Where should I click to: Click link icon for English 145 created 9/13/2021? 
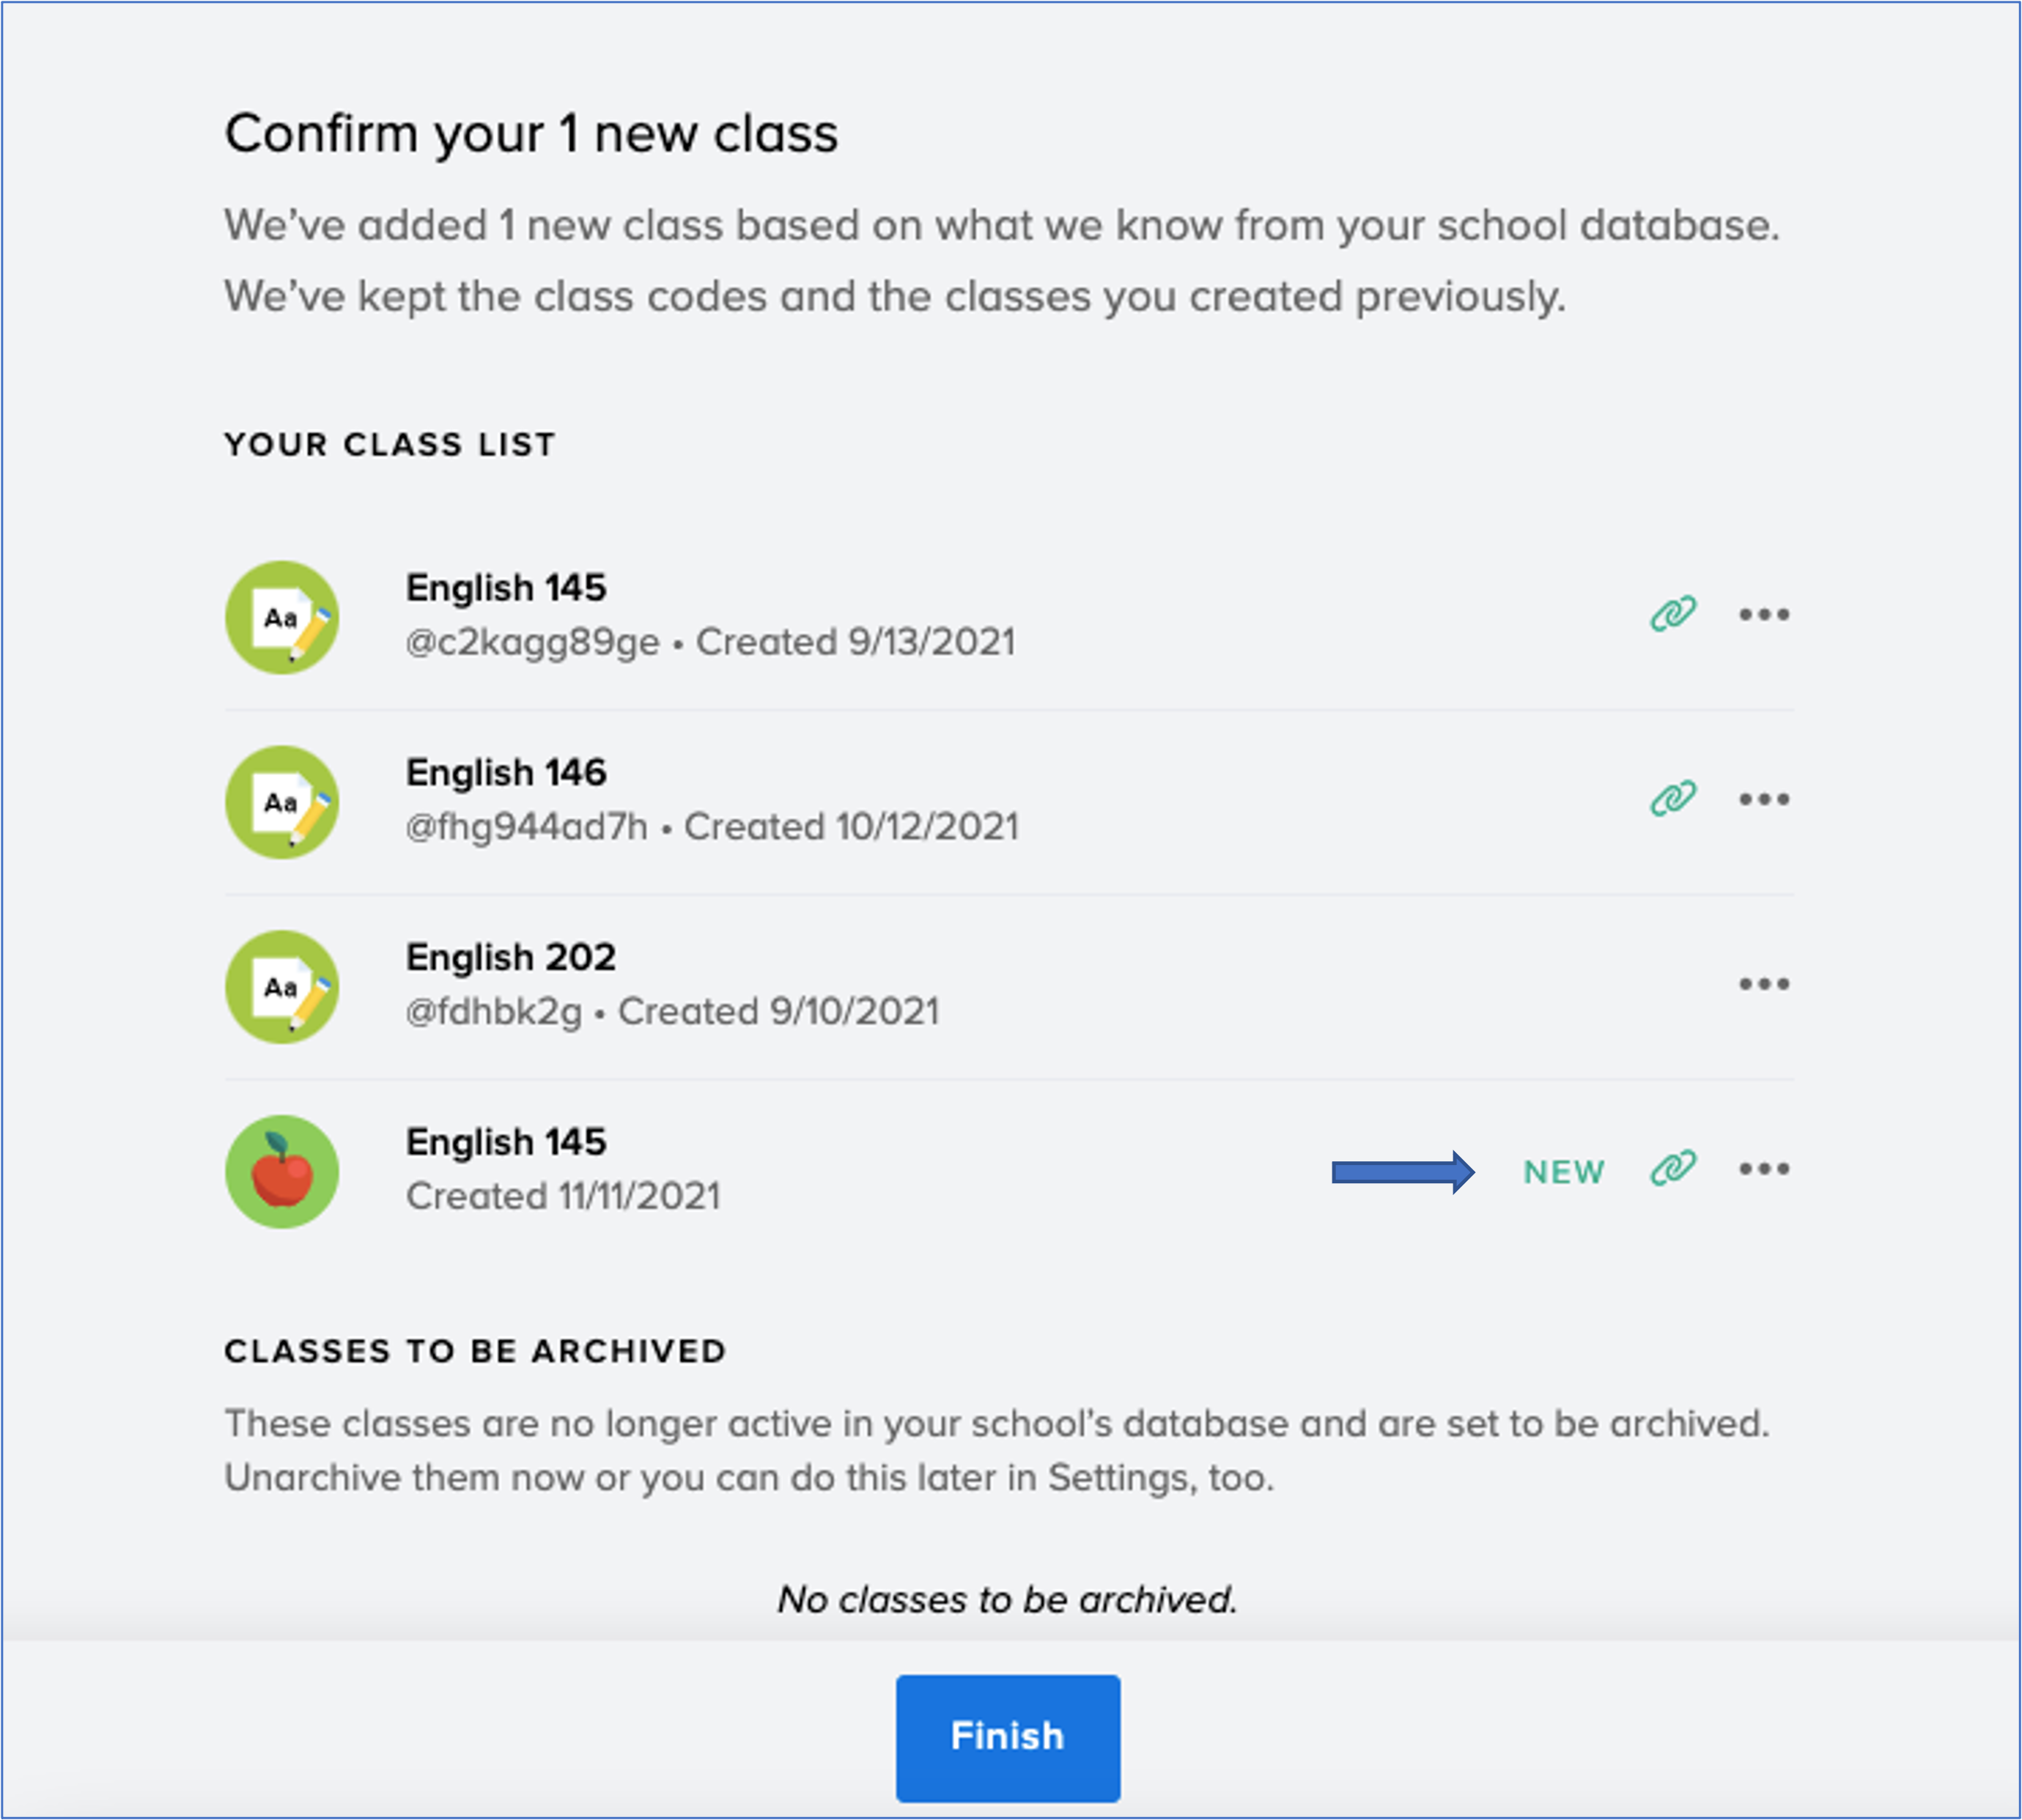tap(1672, 613)
